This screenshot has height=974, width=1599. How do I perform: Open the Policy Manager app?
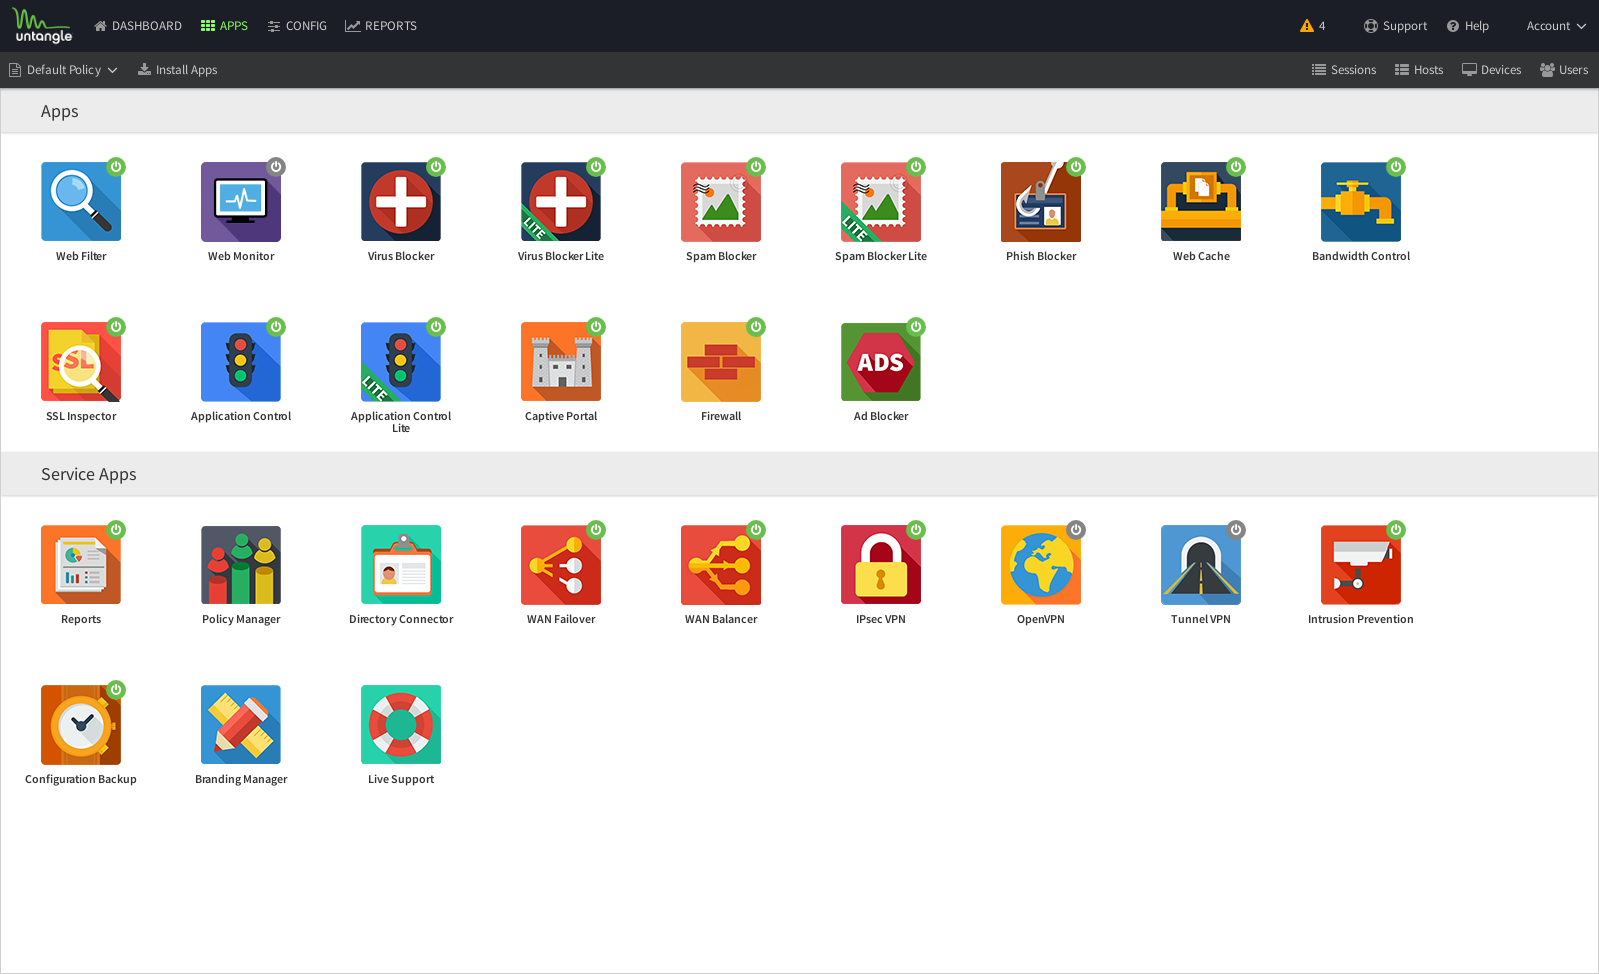tap(241, 565)
